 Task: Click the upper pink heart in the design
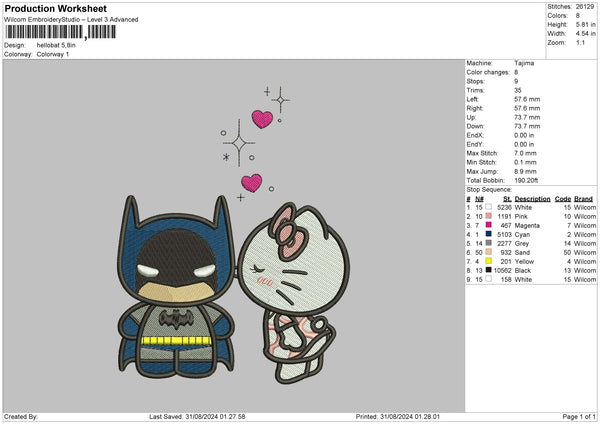click(x=262, y=120)
